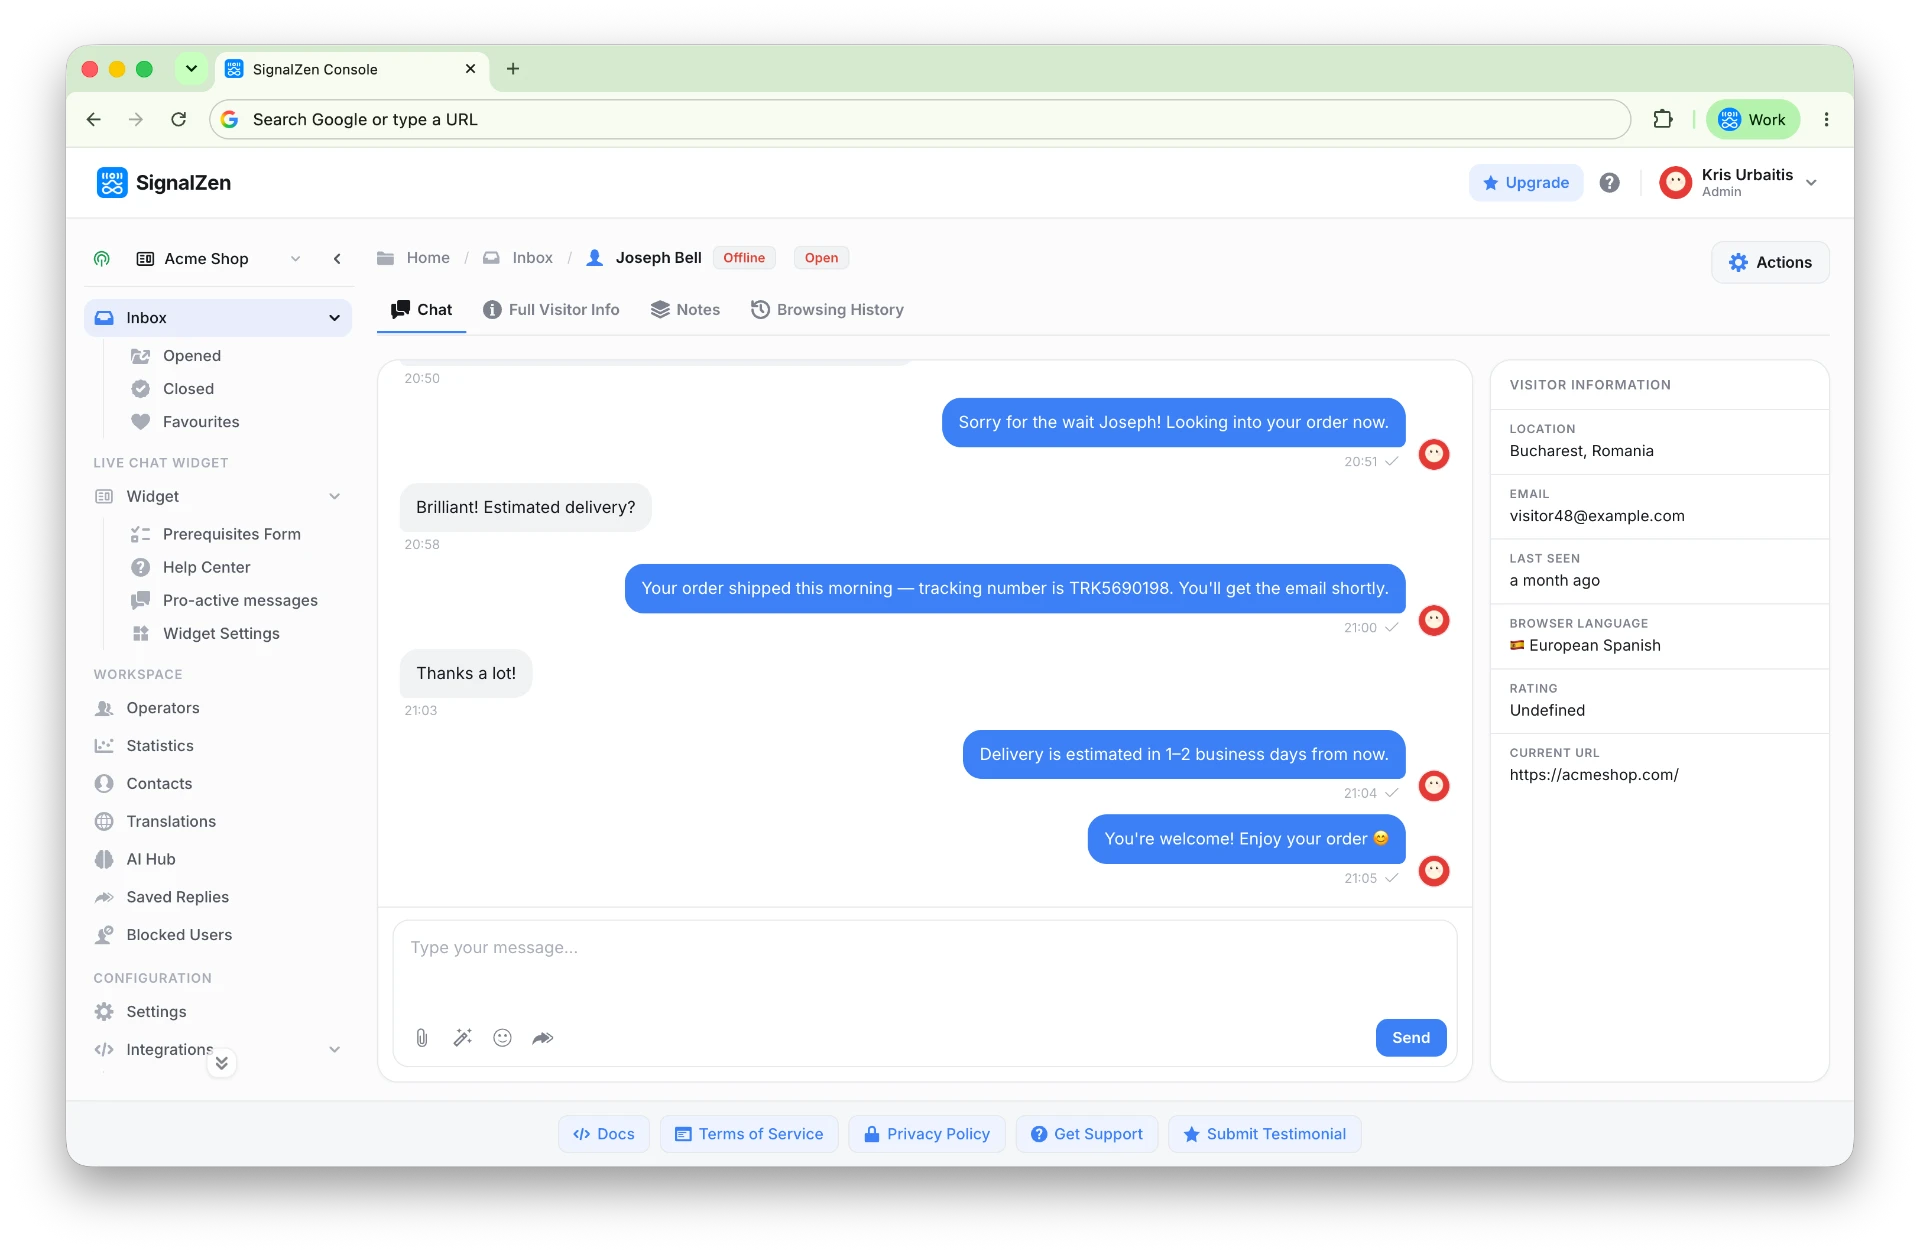
Task: Click the tracking number message bubble
Action: click(x=1015, y=589)
